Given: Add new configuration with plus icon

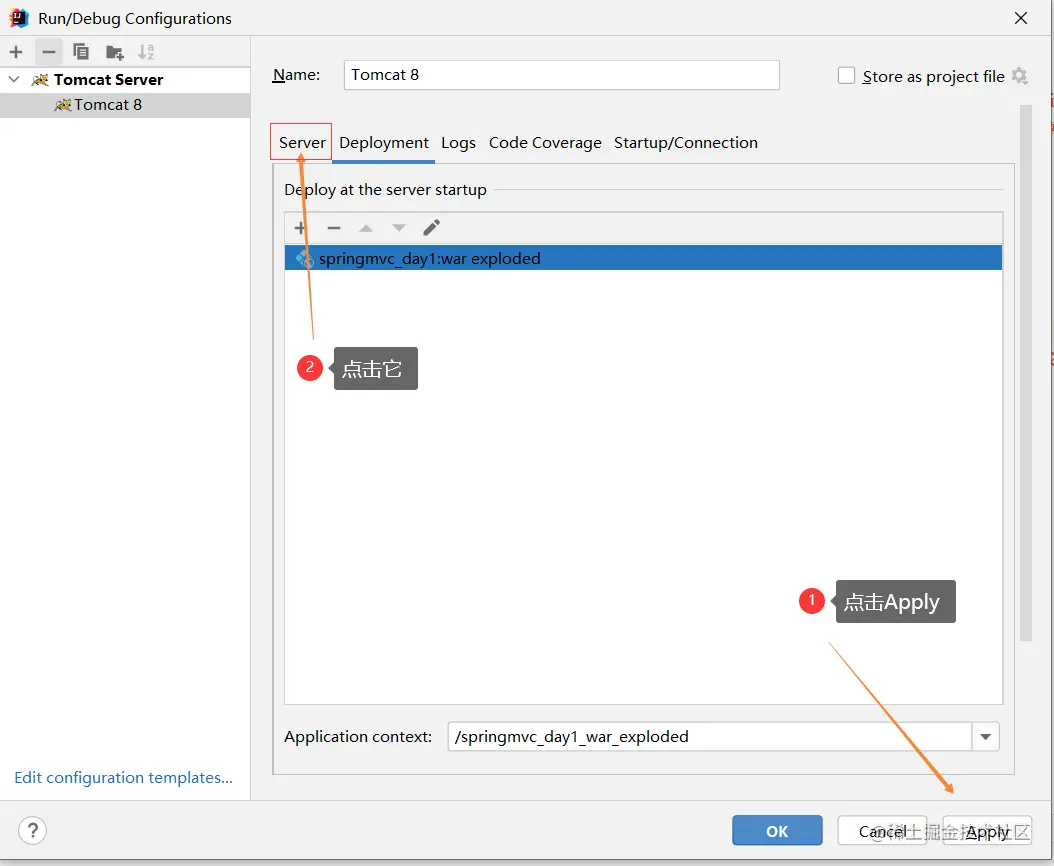Looking at the screenshot, I should tap(16, 52).
